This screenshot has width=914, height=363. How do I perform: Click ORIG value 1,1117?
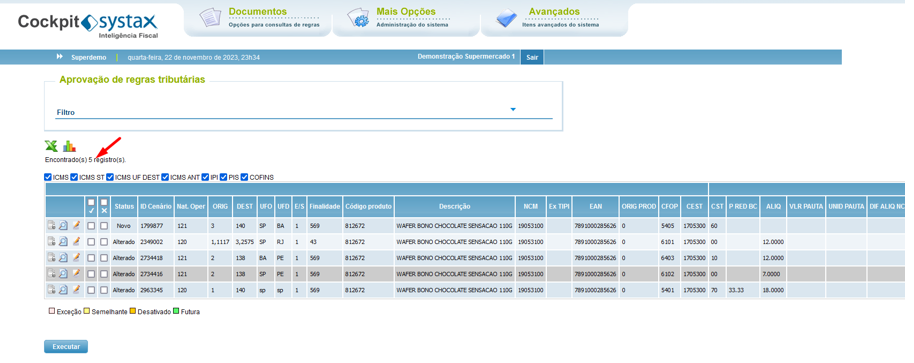pyautogui.click(x=220, y=241)
